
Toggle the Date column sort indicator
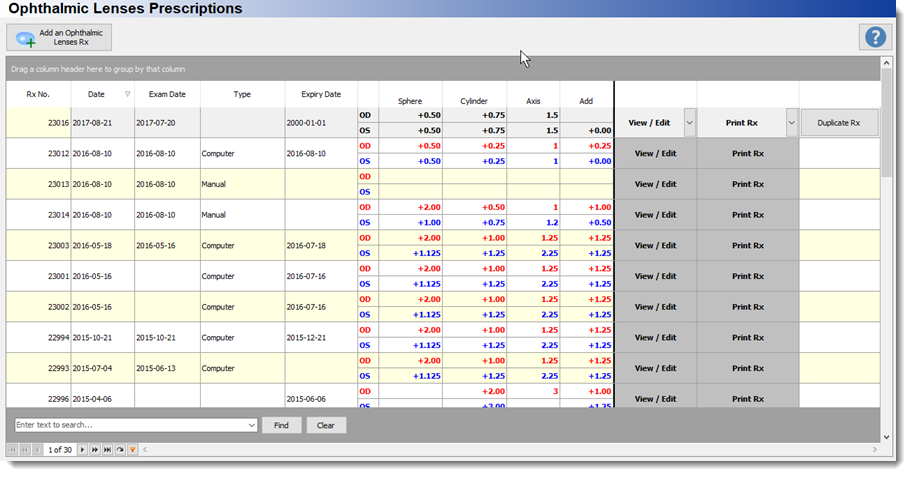[127, 94]
